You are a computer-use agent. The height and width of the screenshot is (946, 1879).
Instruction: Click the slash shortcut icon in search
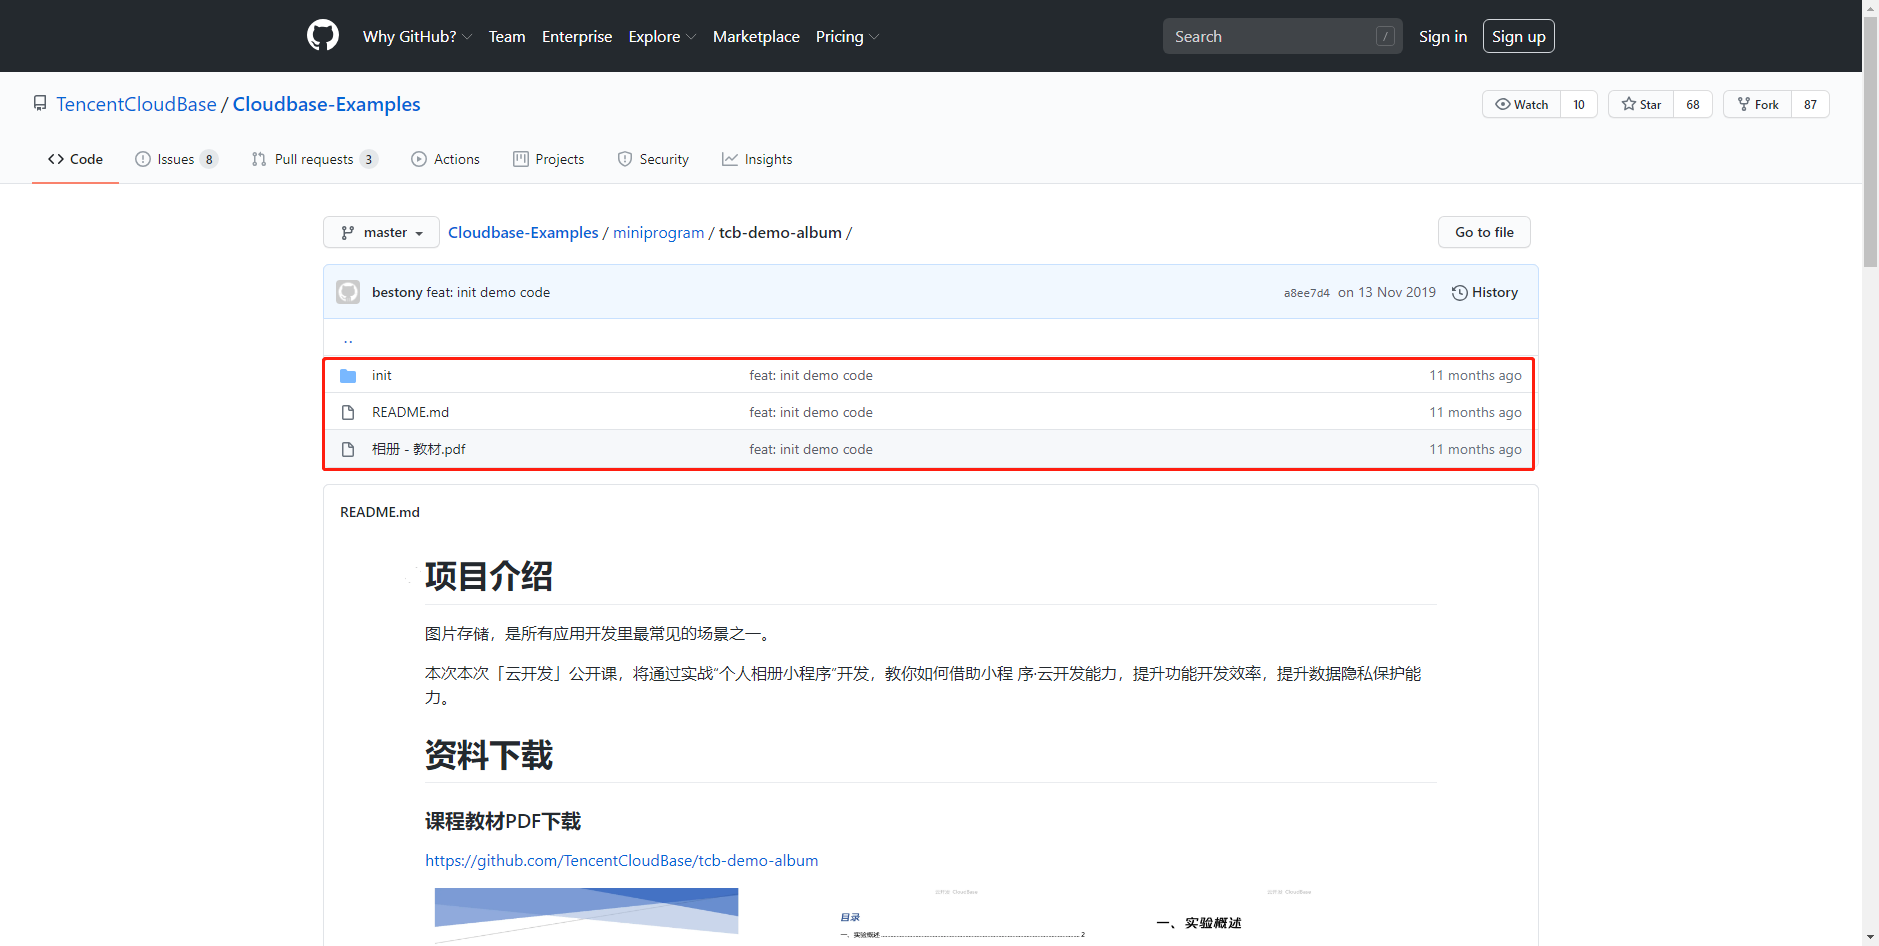[1385, 36]
